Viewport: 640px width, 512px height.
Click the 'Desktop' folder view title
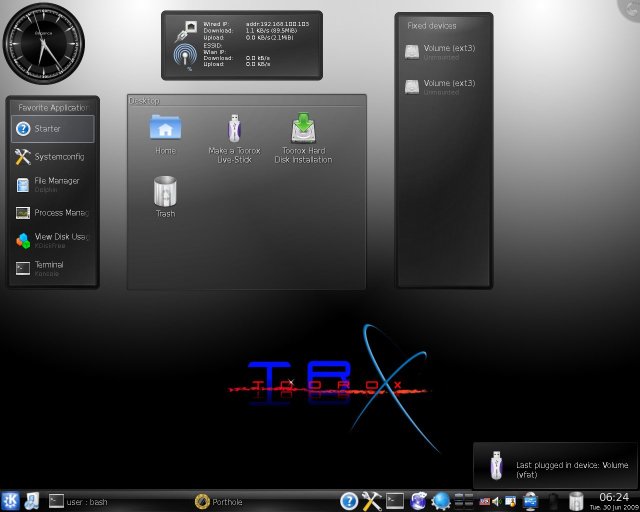point(144,100)
